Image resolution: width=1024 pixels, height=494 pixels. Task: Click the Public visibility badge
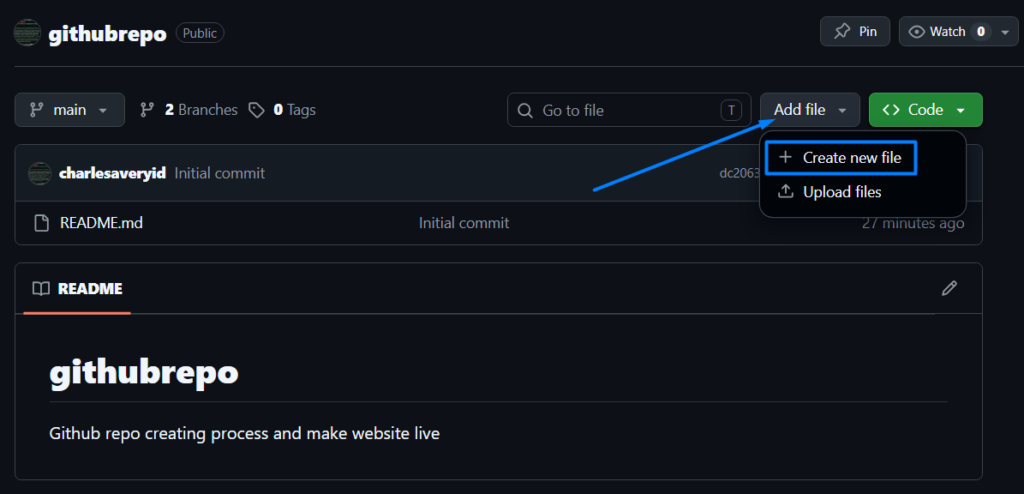pyautogui.click(x=200, y=33)
